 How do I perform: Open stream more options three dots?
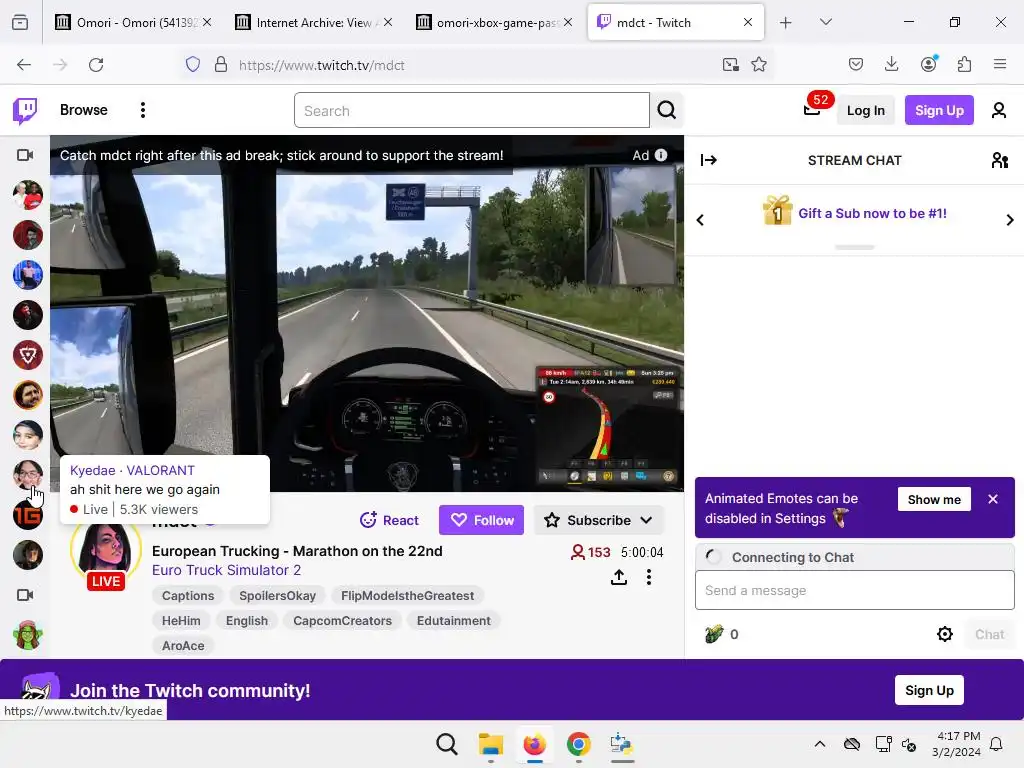[x=648, y=577]
